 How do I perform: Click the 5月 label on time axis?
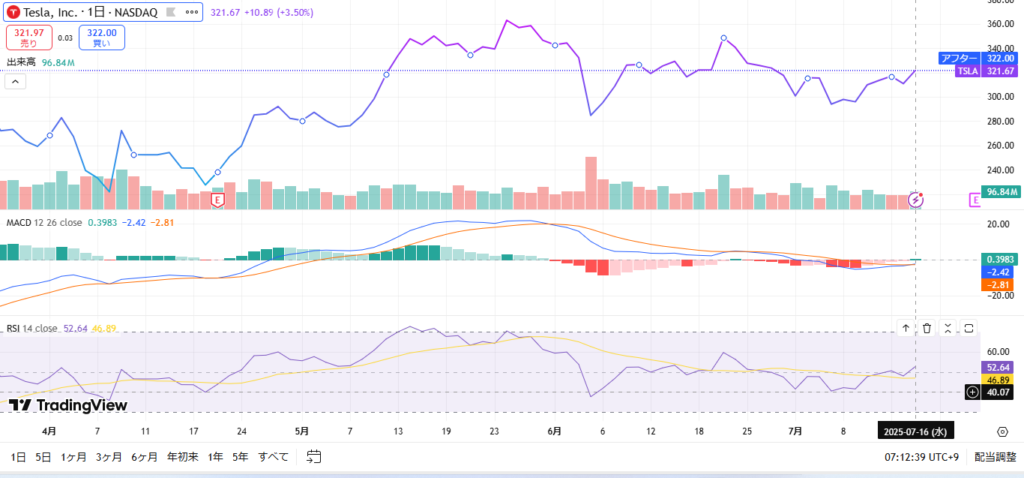coord(302,431)
